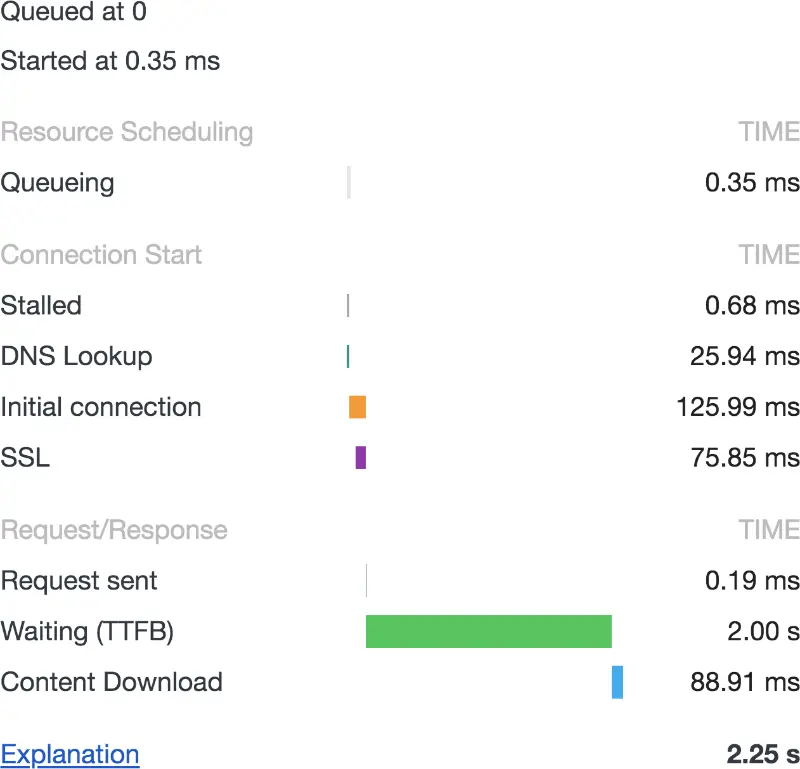
Task: Click the Resource Scheduling section heading
Action: coord(127,132)
